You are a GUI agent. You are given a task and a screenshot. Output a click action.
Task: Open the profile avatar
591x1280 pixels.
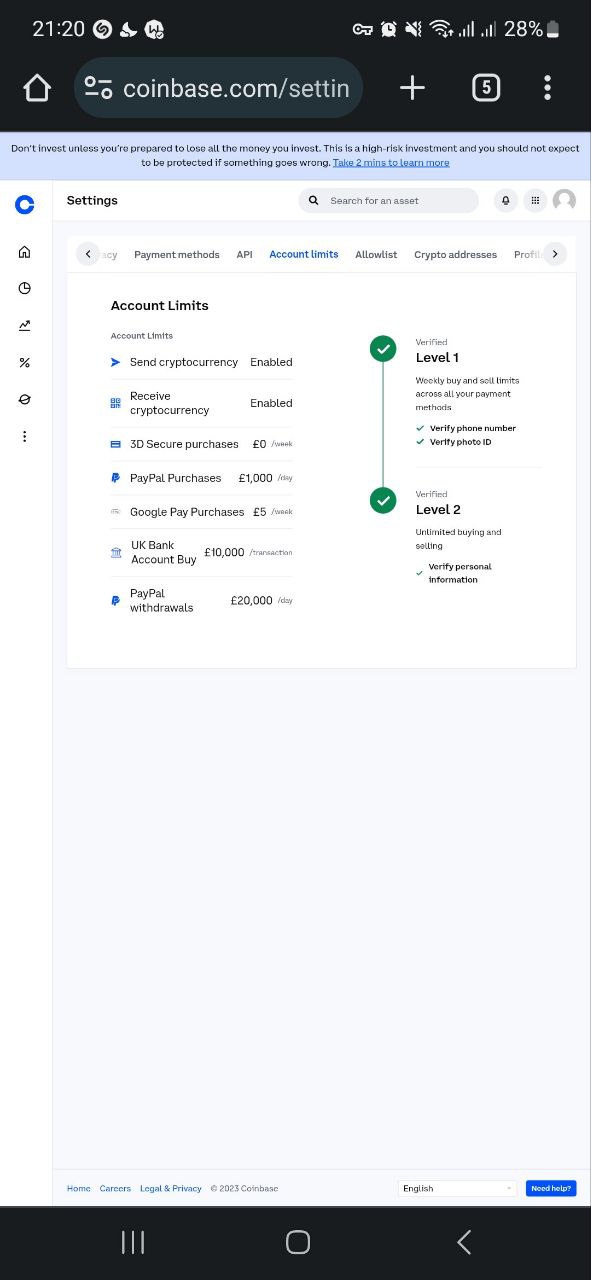click(x=564, y=201)
